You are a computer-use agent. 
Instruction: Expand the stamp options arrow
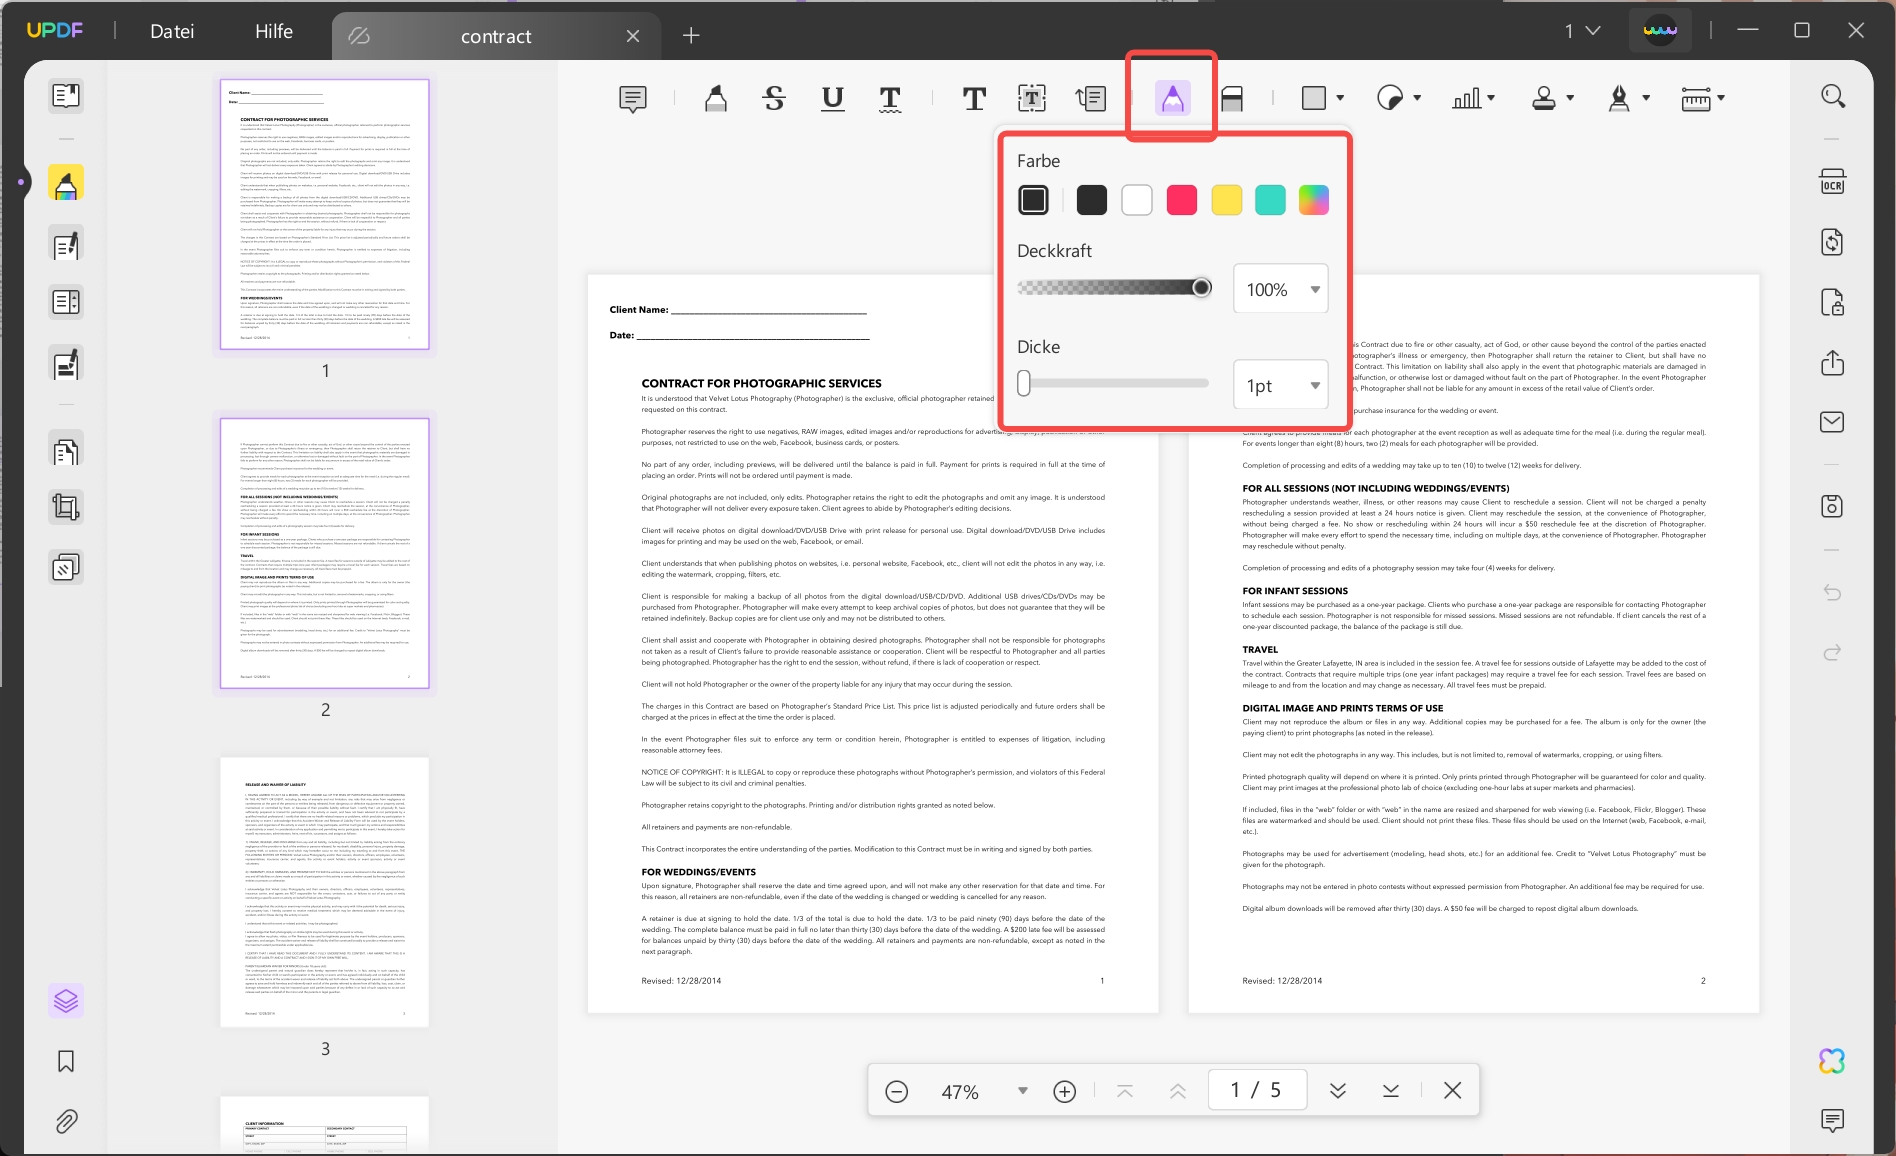point(1570,98)
